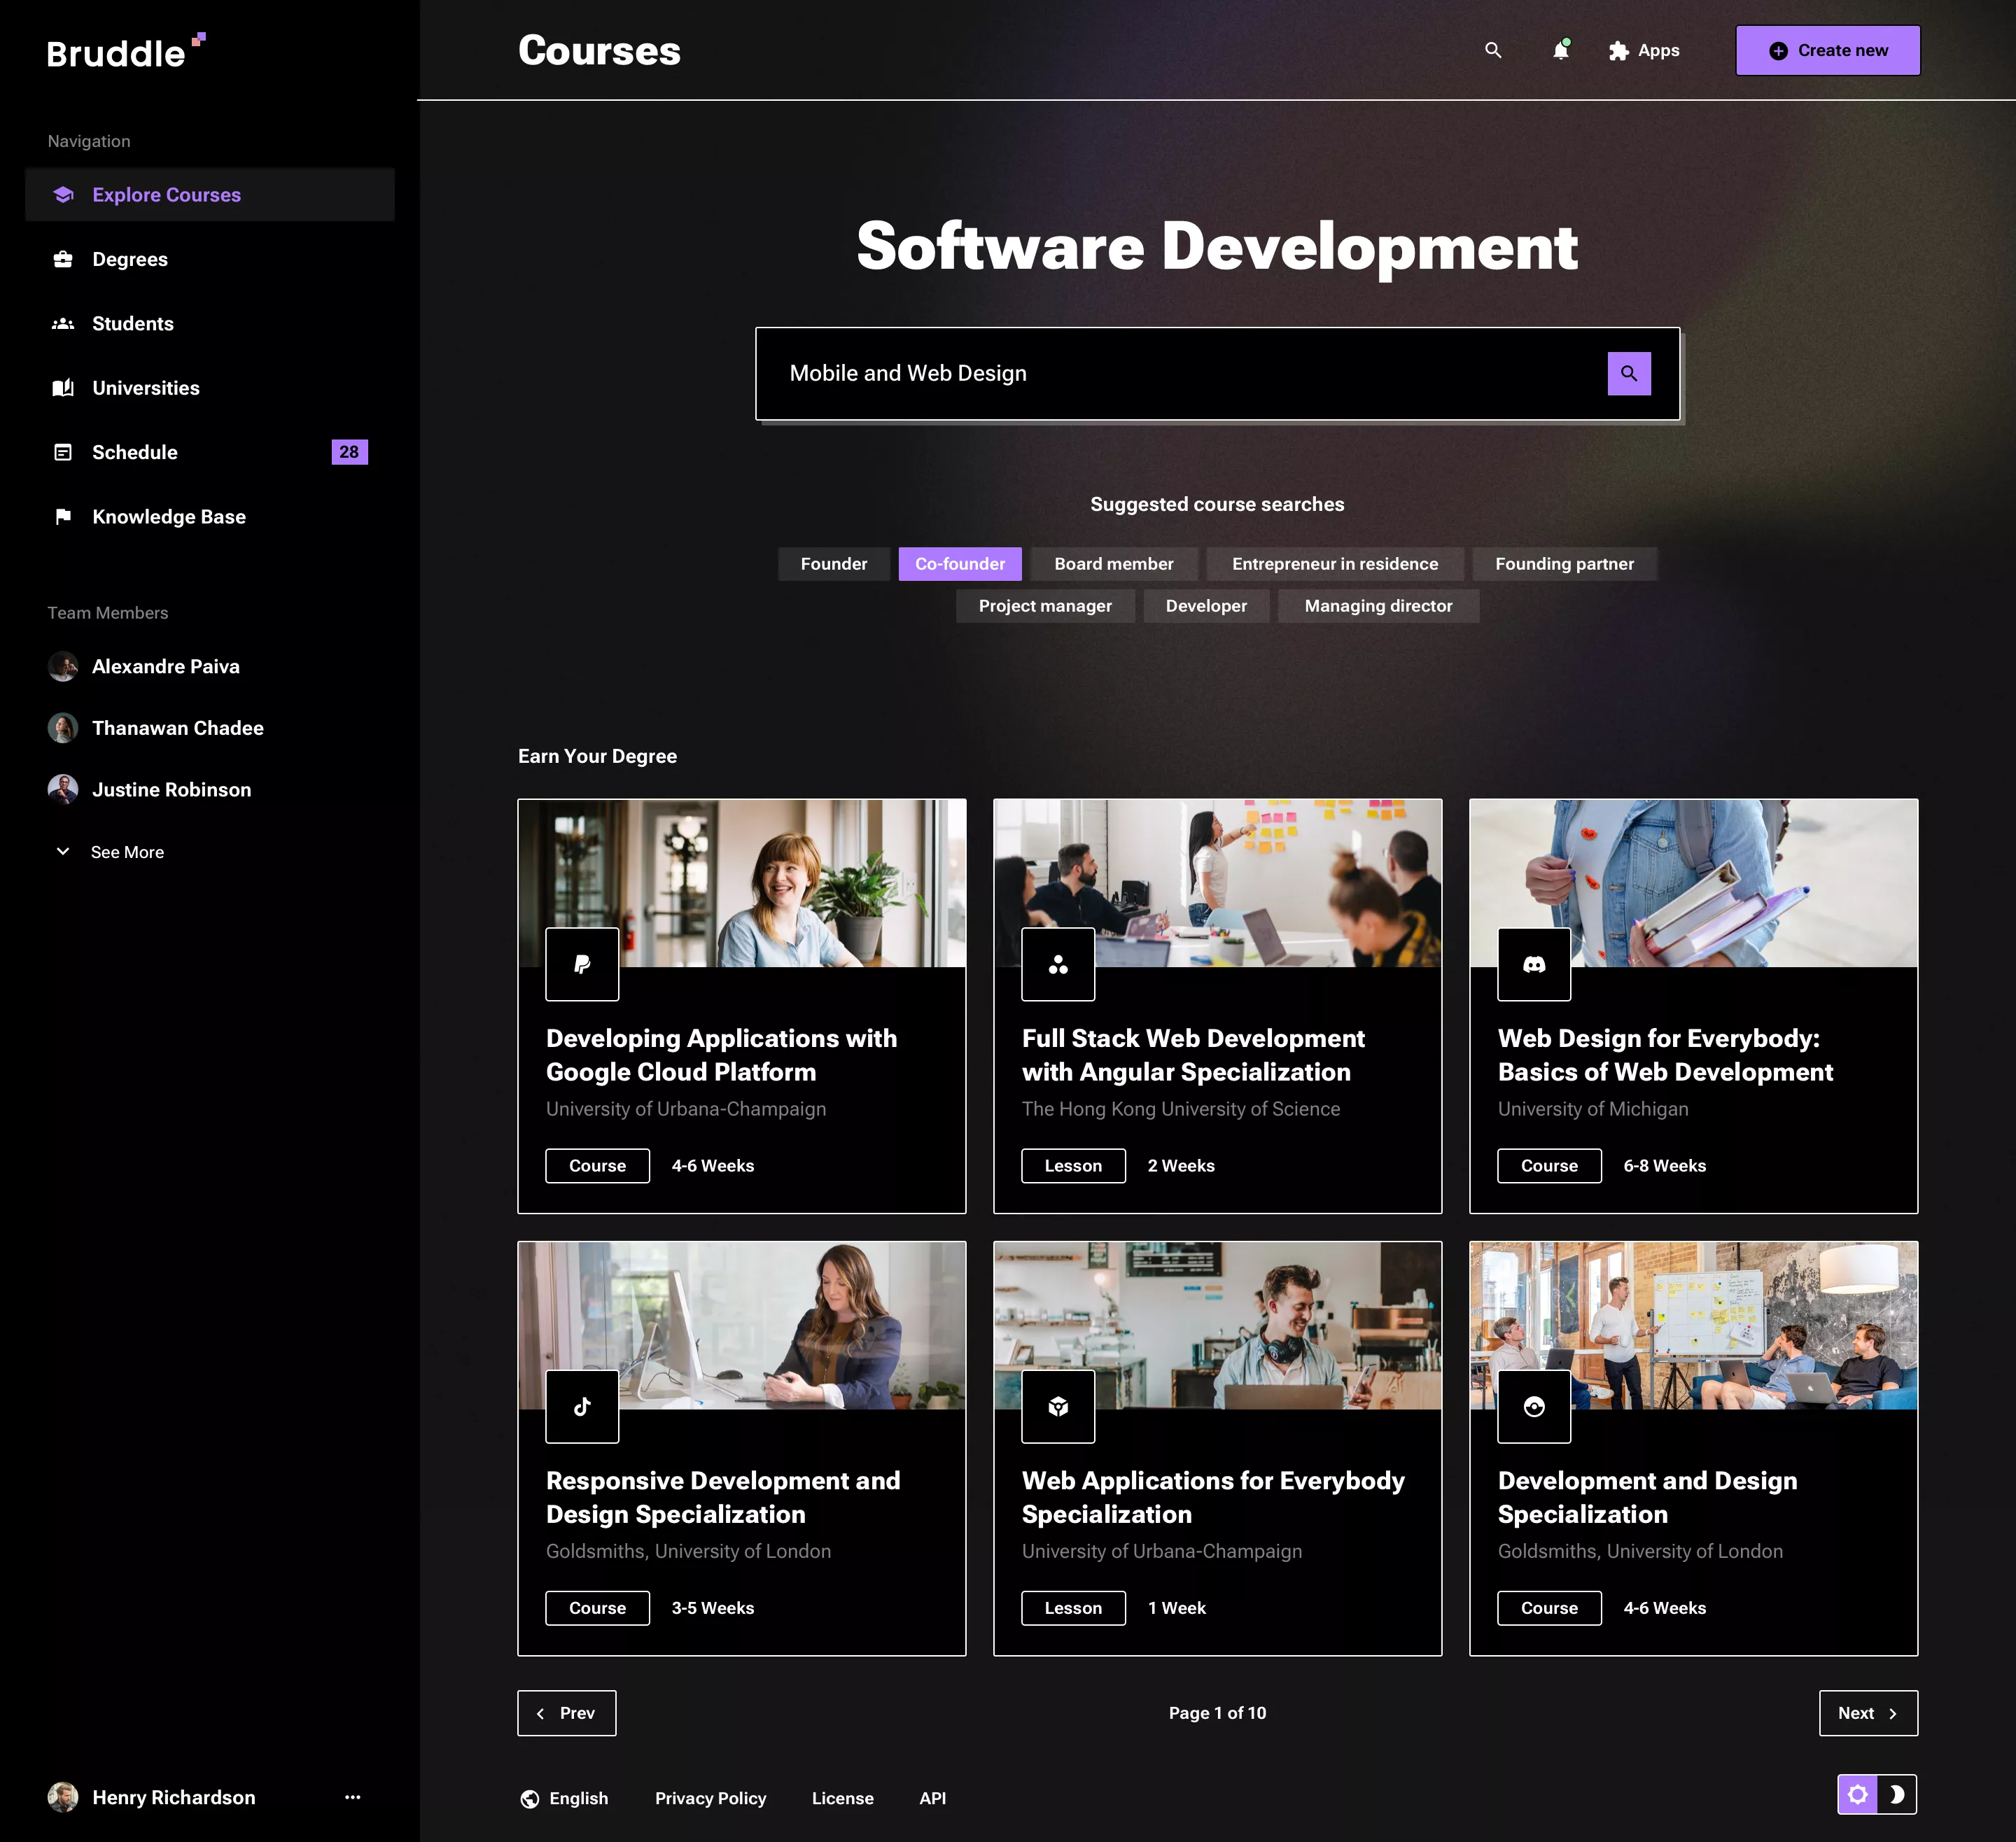
Task: Open the three-dot menu beside Henry Richardson
Action: (352, 1797)
